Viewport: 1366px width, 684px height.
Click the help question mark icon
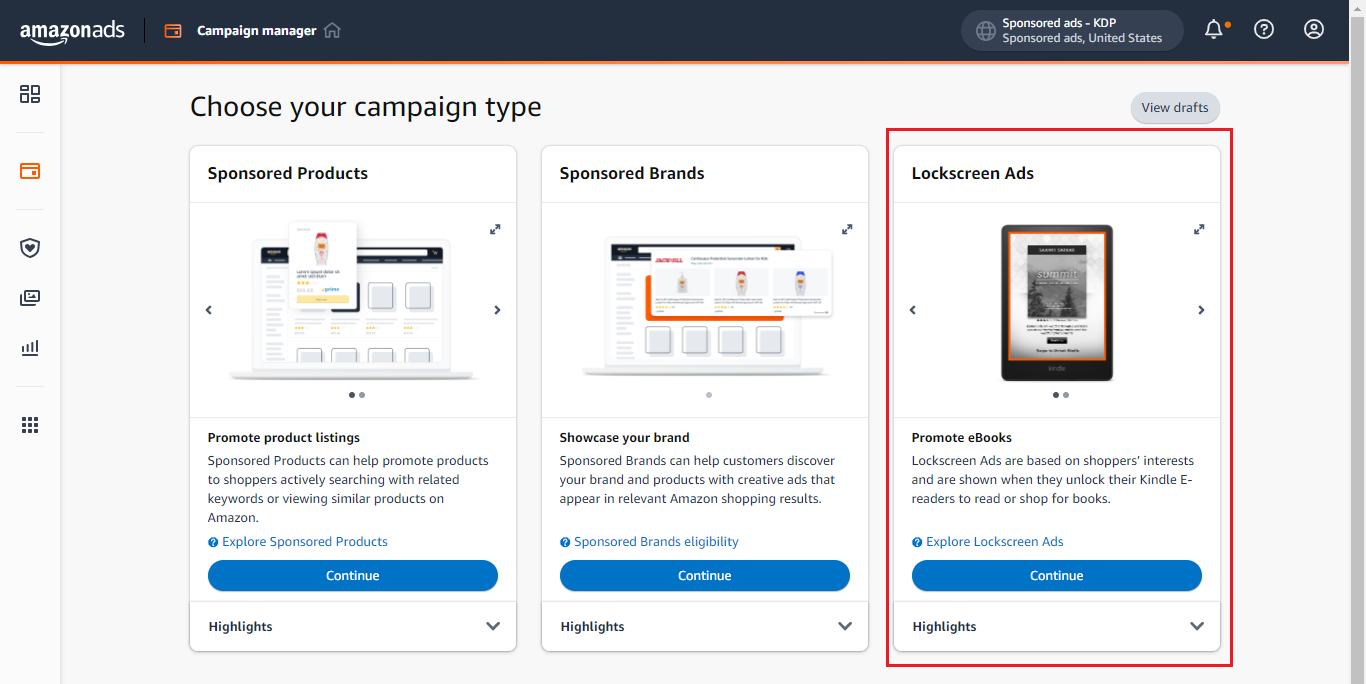pyautogui.click(x=1263, y=29)
